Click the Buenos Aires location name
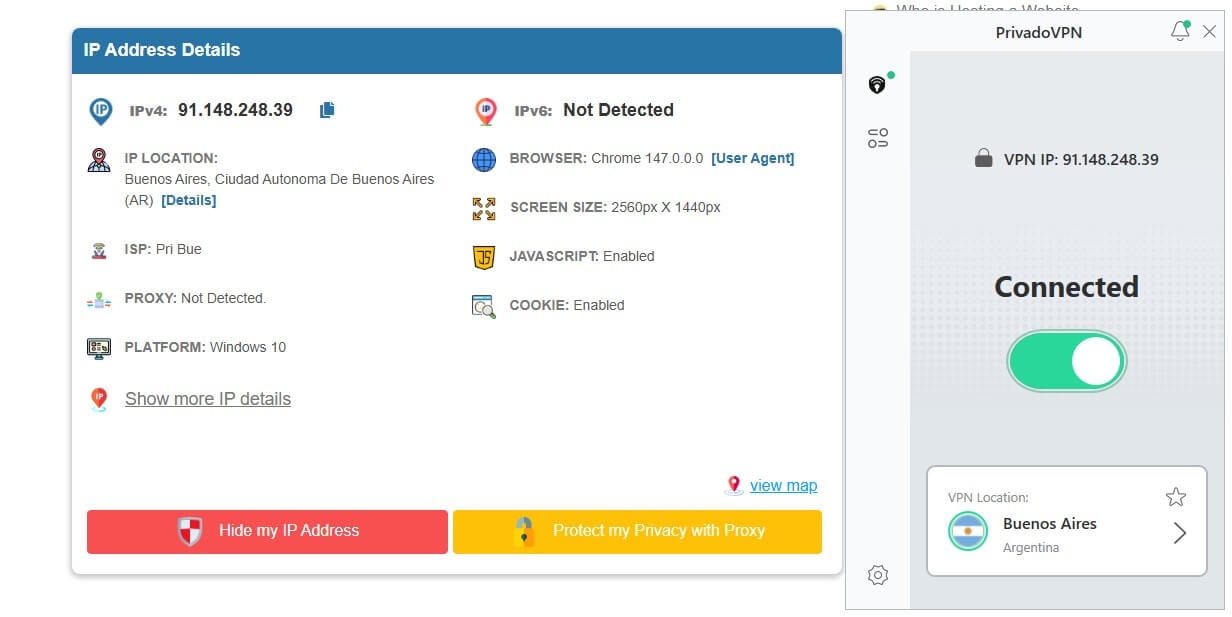 coord(1049,524)
